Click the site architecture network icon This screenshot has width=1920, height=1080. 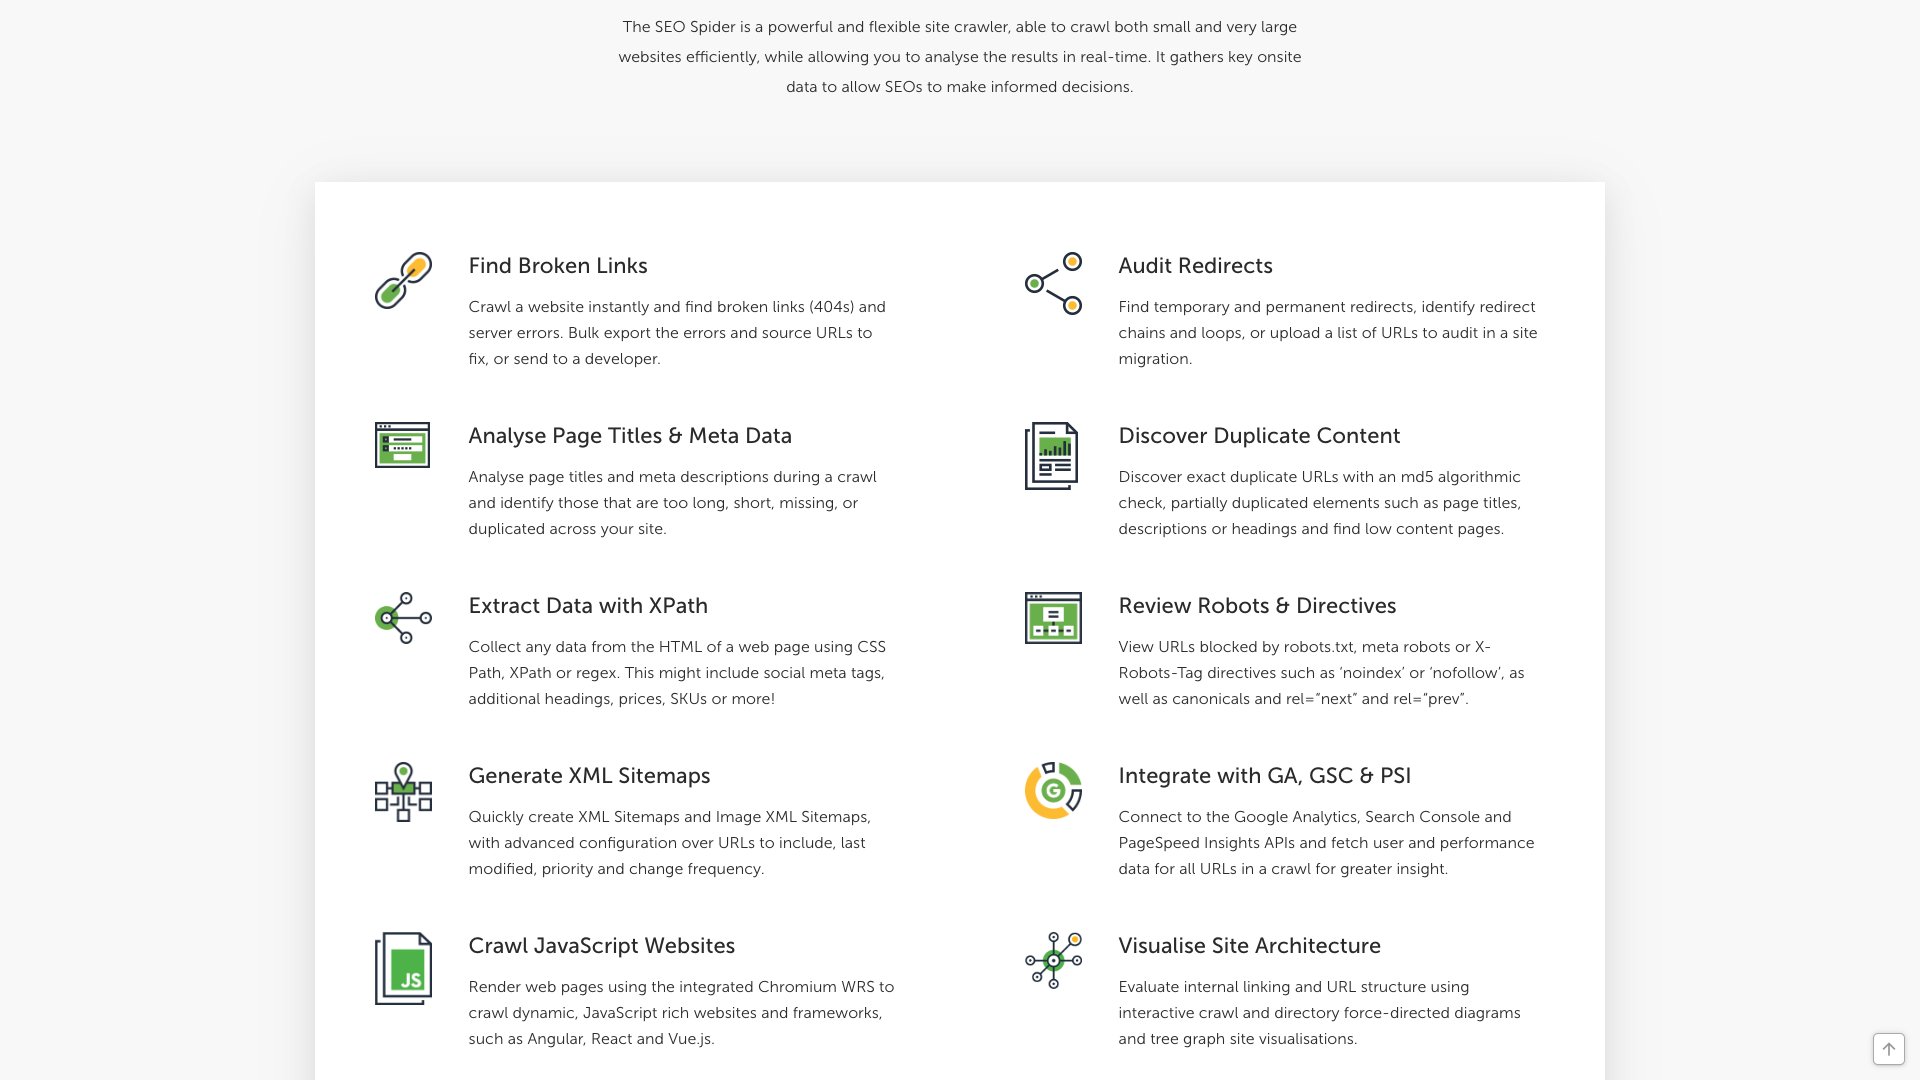point(1053,960)
